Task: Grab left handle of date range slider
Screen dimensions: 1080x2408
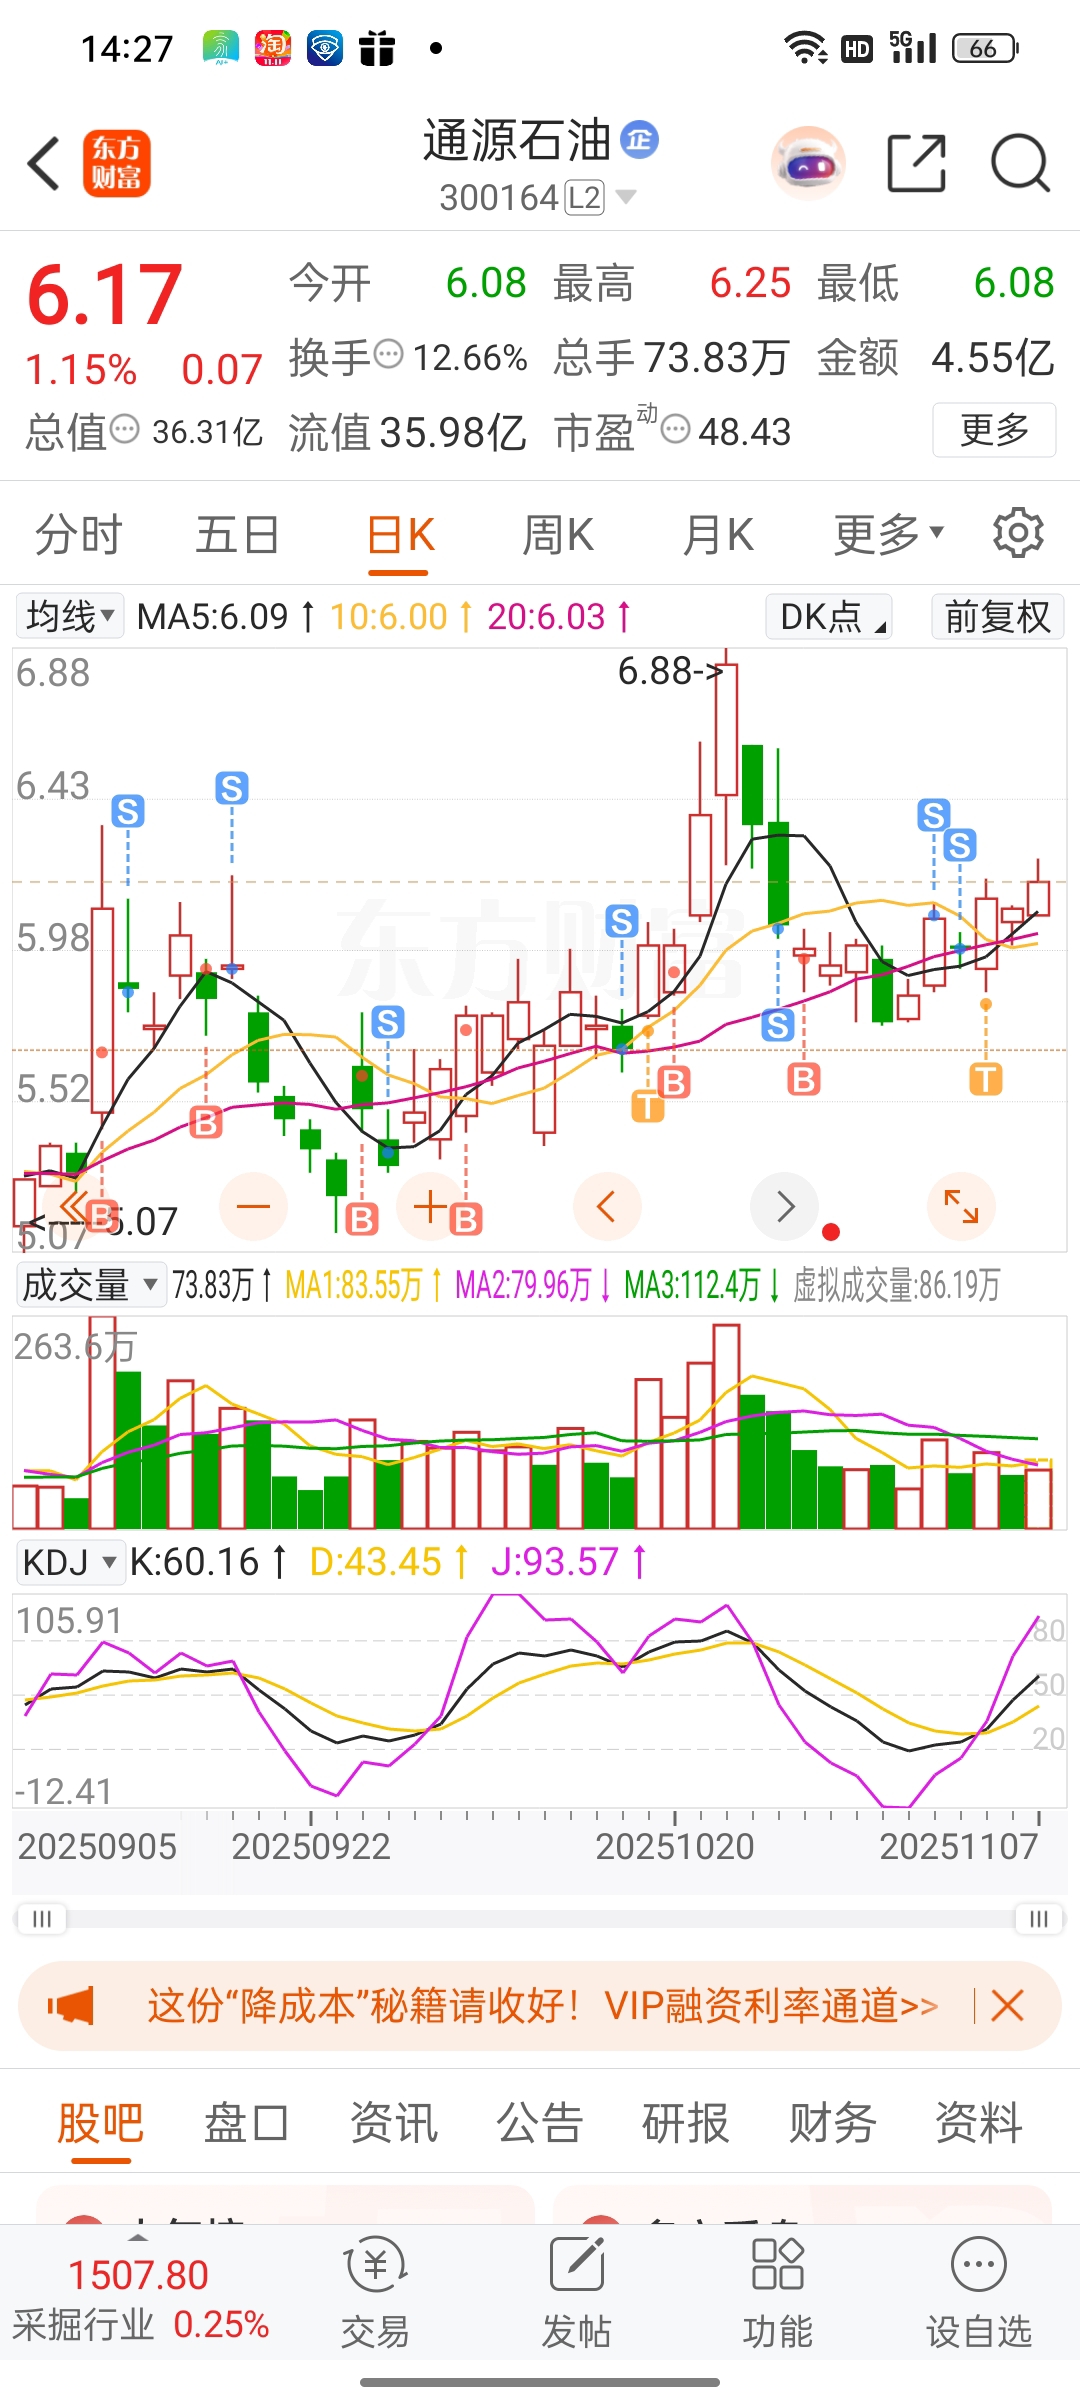Action: click(41, 1919)
